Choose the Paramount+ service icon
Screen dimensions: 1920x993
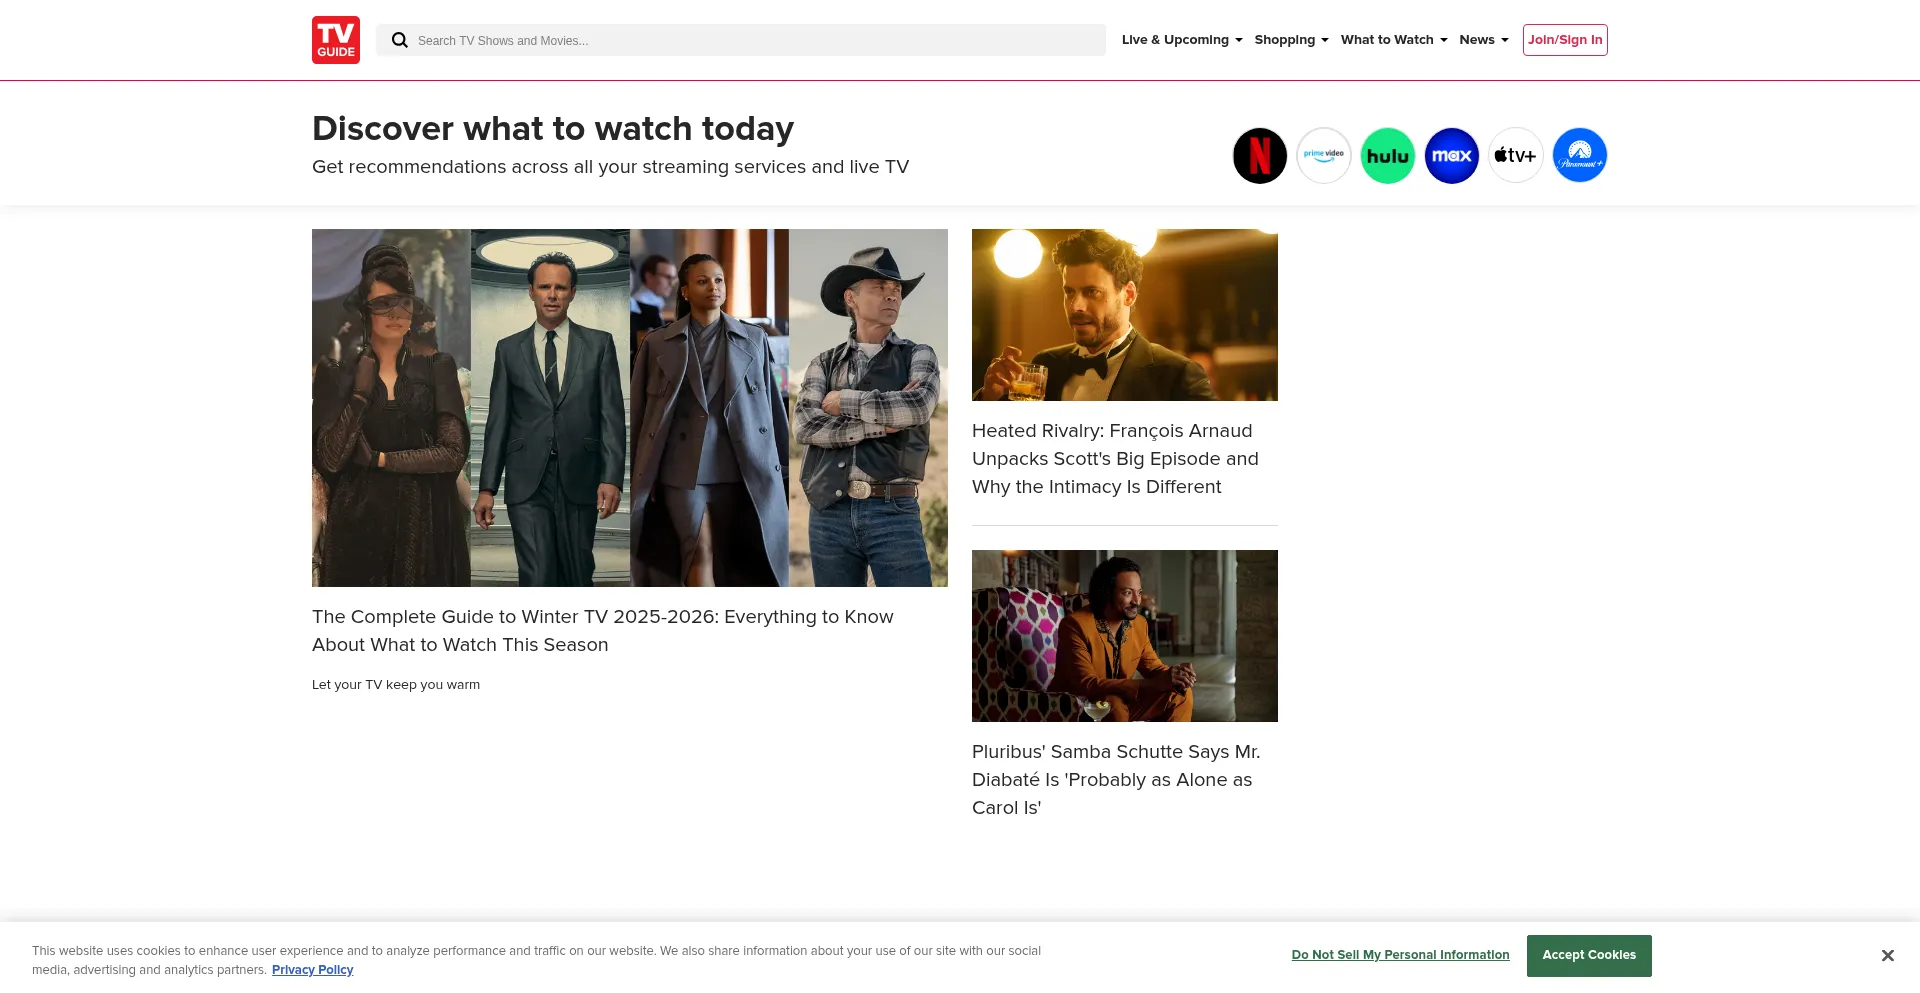(1579, 156)
